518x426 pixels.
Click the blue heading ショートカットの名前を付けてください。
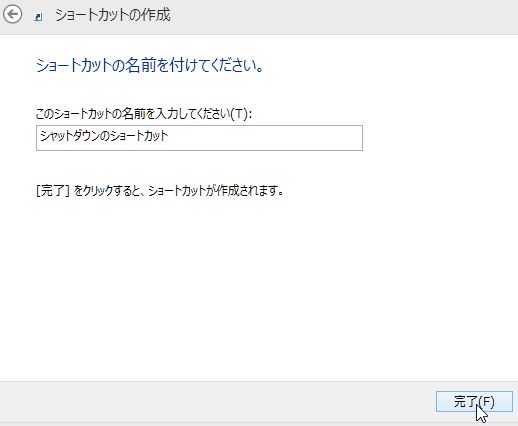click(x=150, y=65)
